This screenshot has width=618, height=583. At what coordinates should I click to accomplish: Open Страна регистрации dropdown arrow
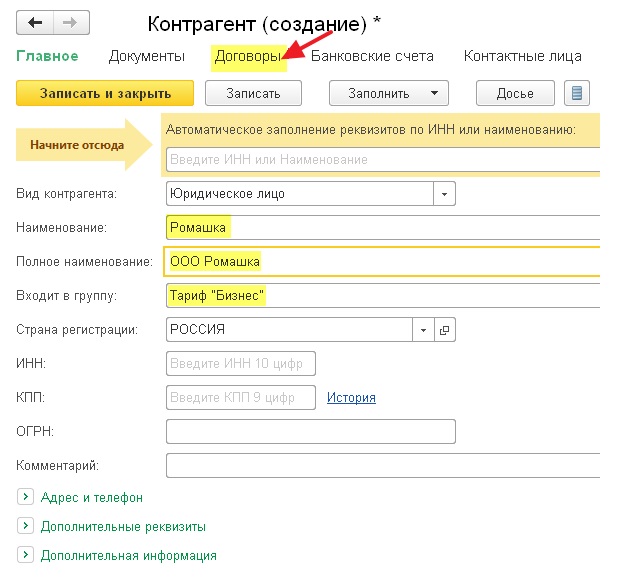click(x=423, y=330)
